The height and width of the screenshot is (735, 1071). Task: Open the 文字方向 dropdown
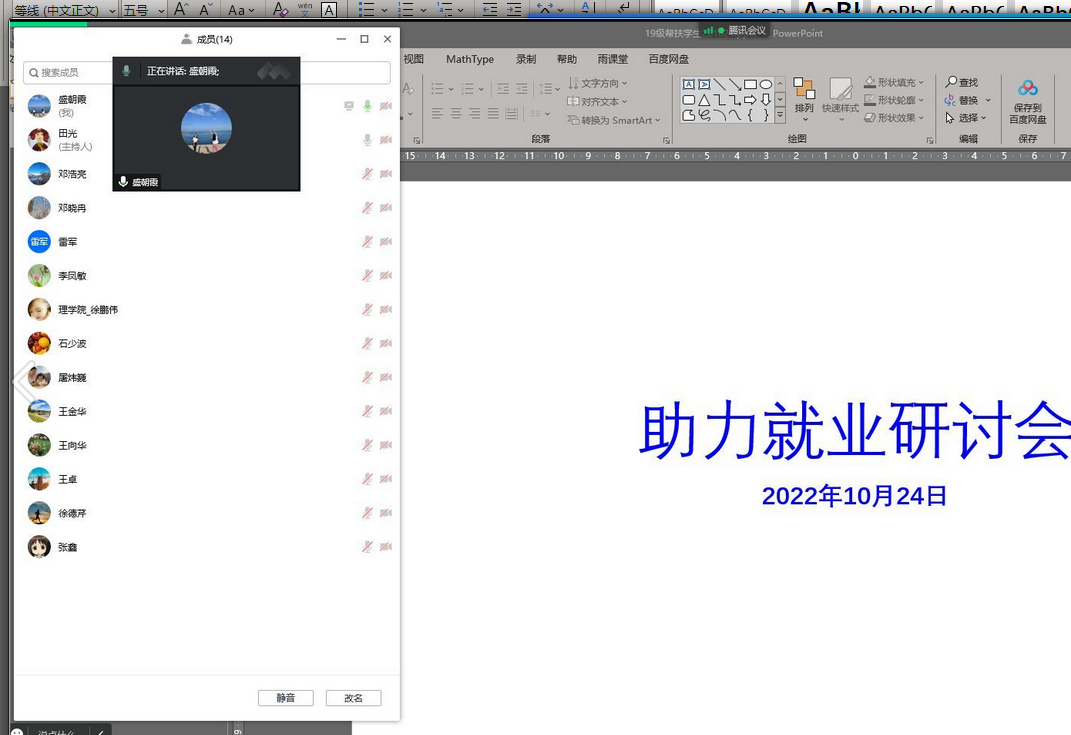click(600, 83)
